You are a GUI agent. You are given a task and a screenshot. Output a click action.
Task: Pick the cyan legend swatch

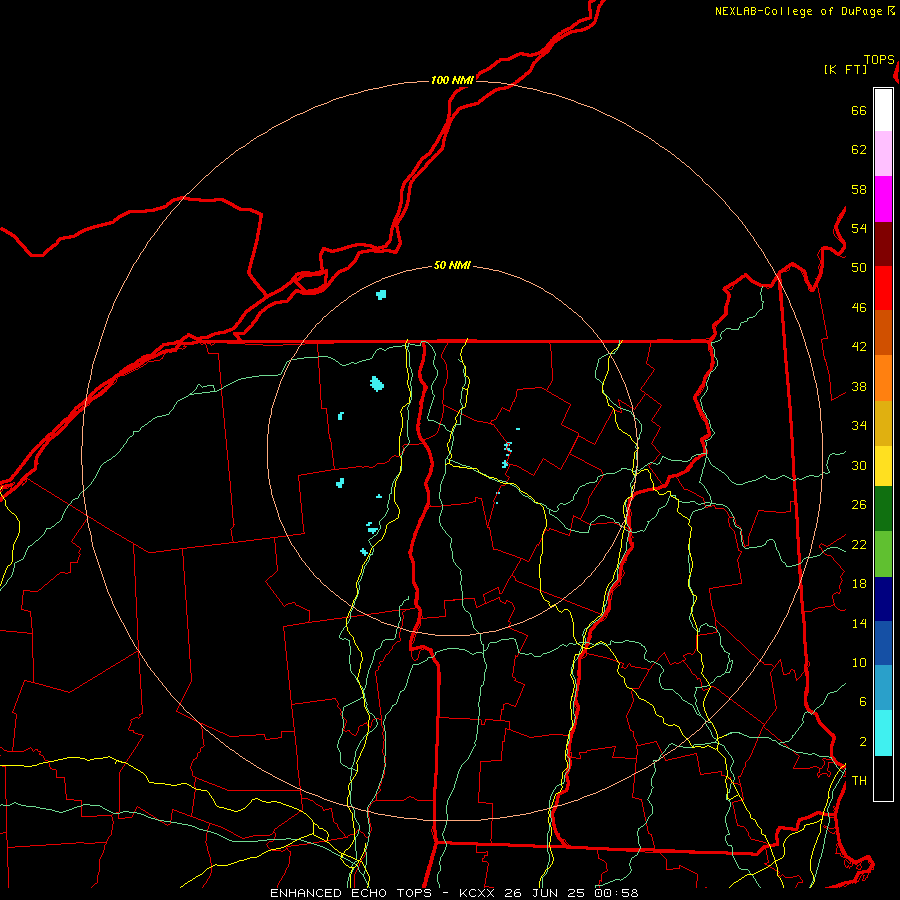click(x=883, y=733)
